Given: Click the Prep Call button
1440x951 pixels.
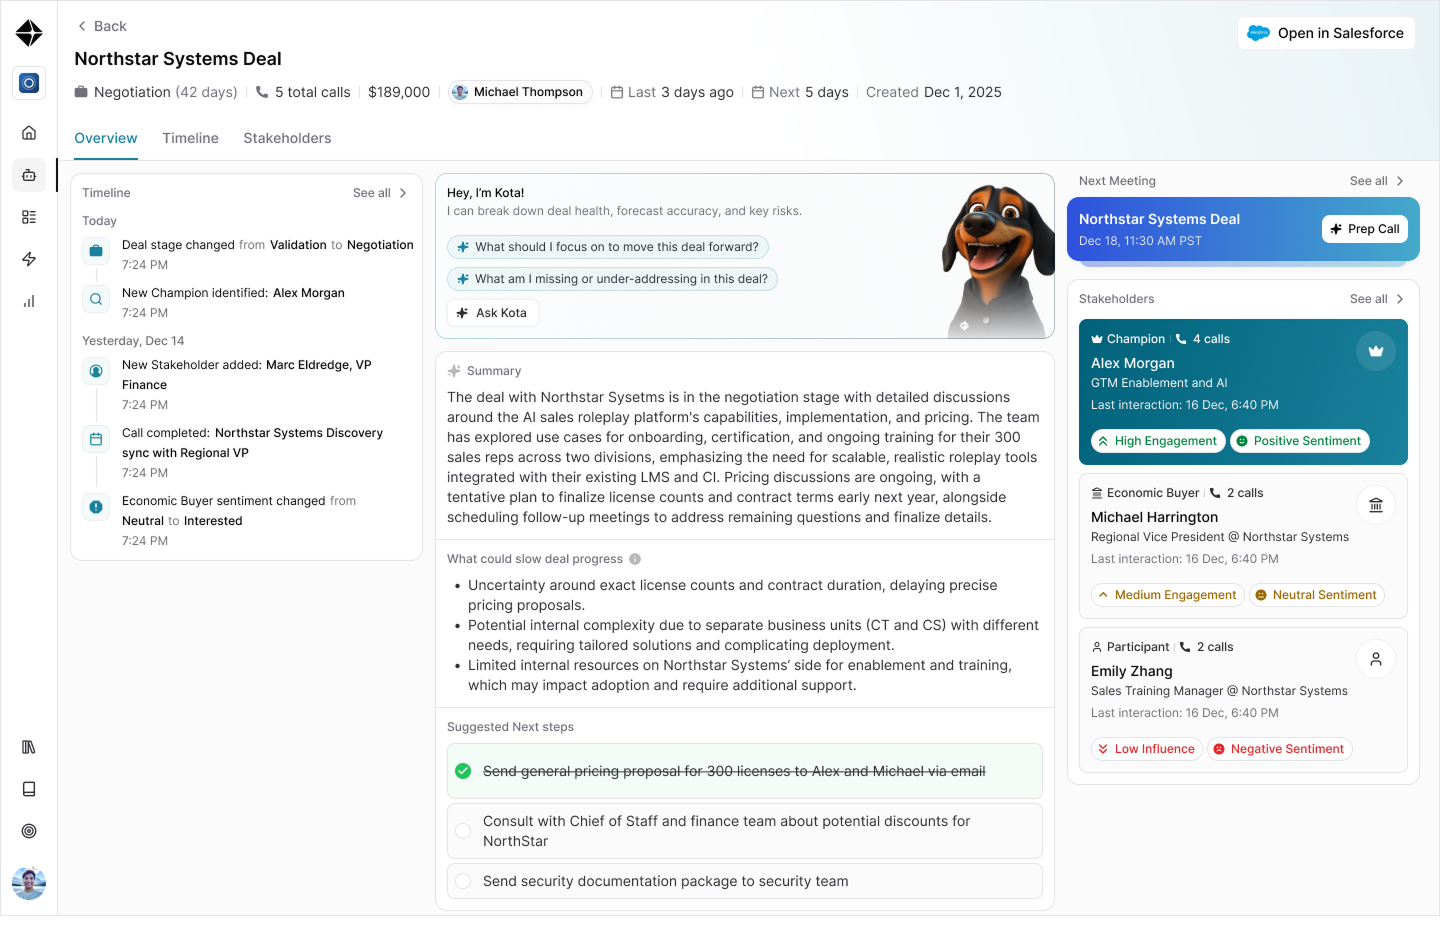Looking at the screenshot, I should [x=1365, y=229].
